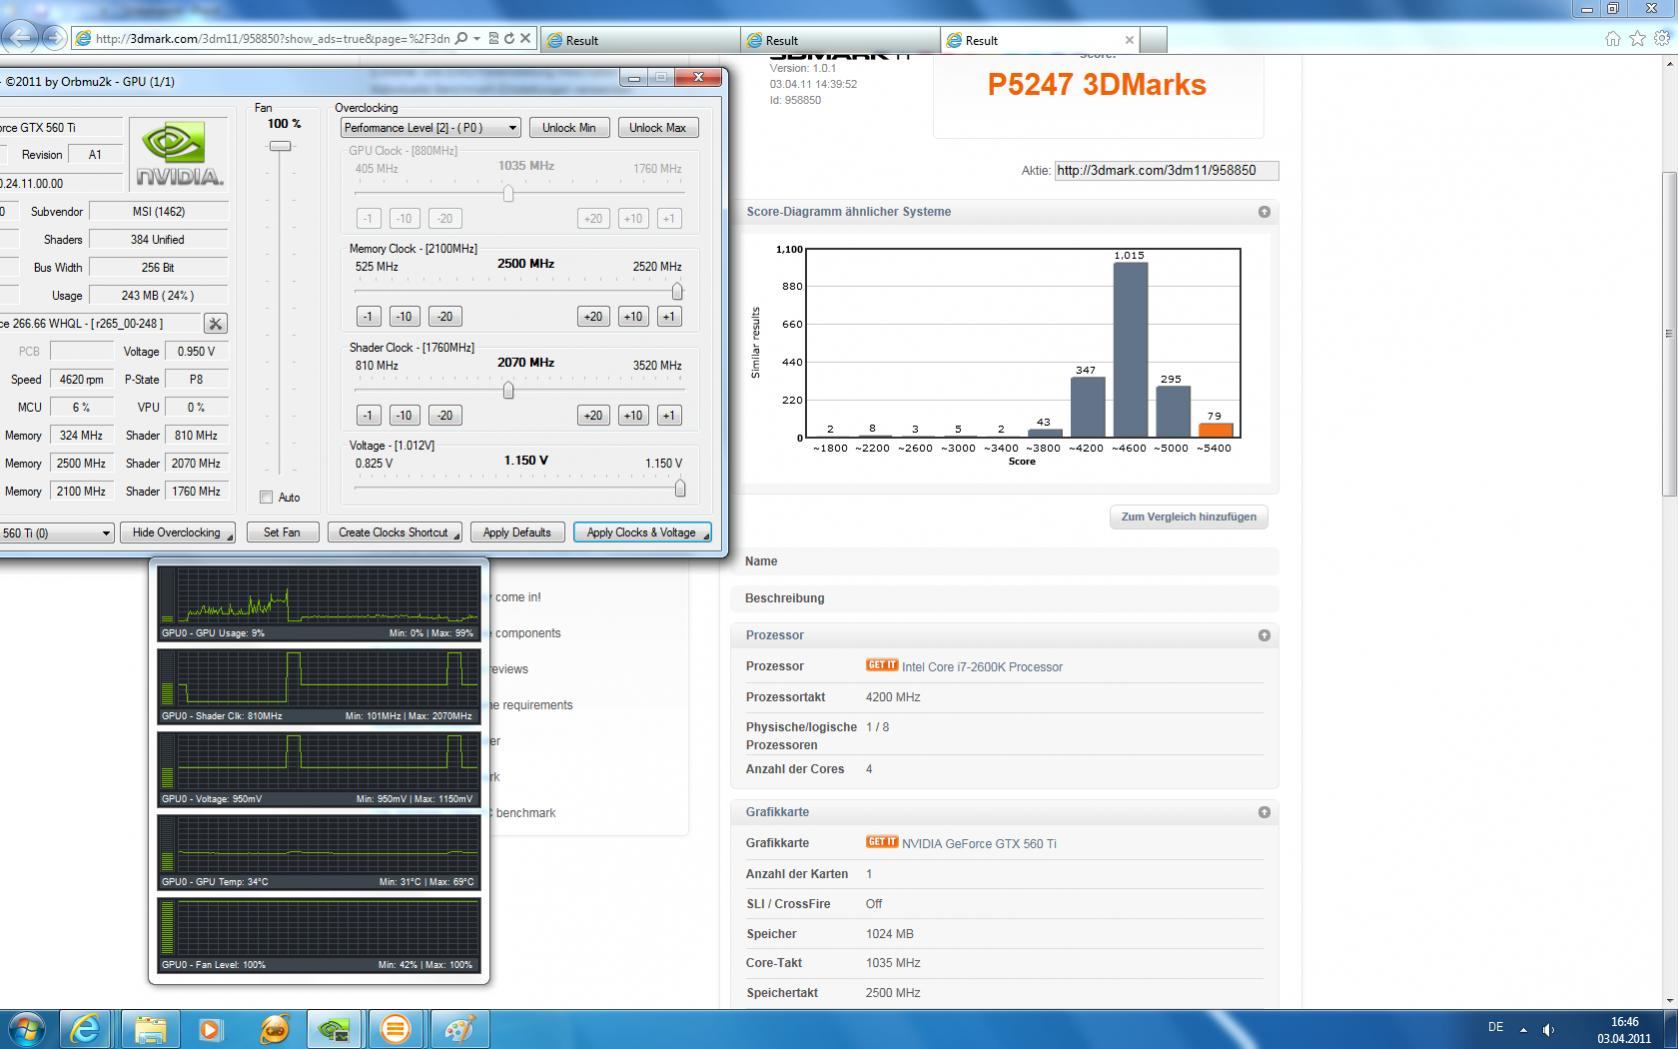Image resolution: width=1678 pixels, height=1049 pixels.
Task: Launch Windows Media Player from taskbar
Action: pyautogui.click(x=210, y=1028)
